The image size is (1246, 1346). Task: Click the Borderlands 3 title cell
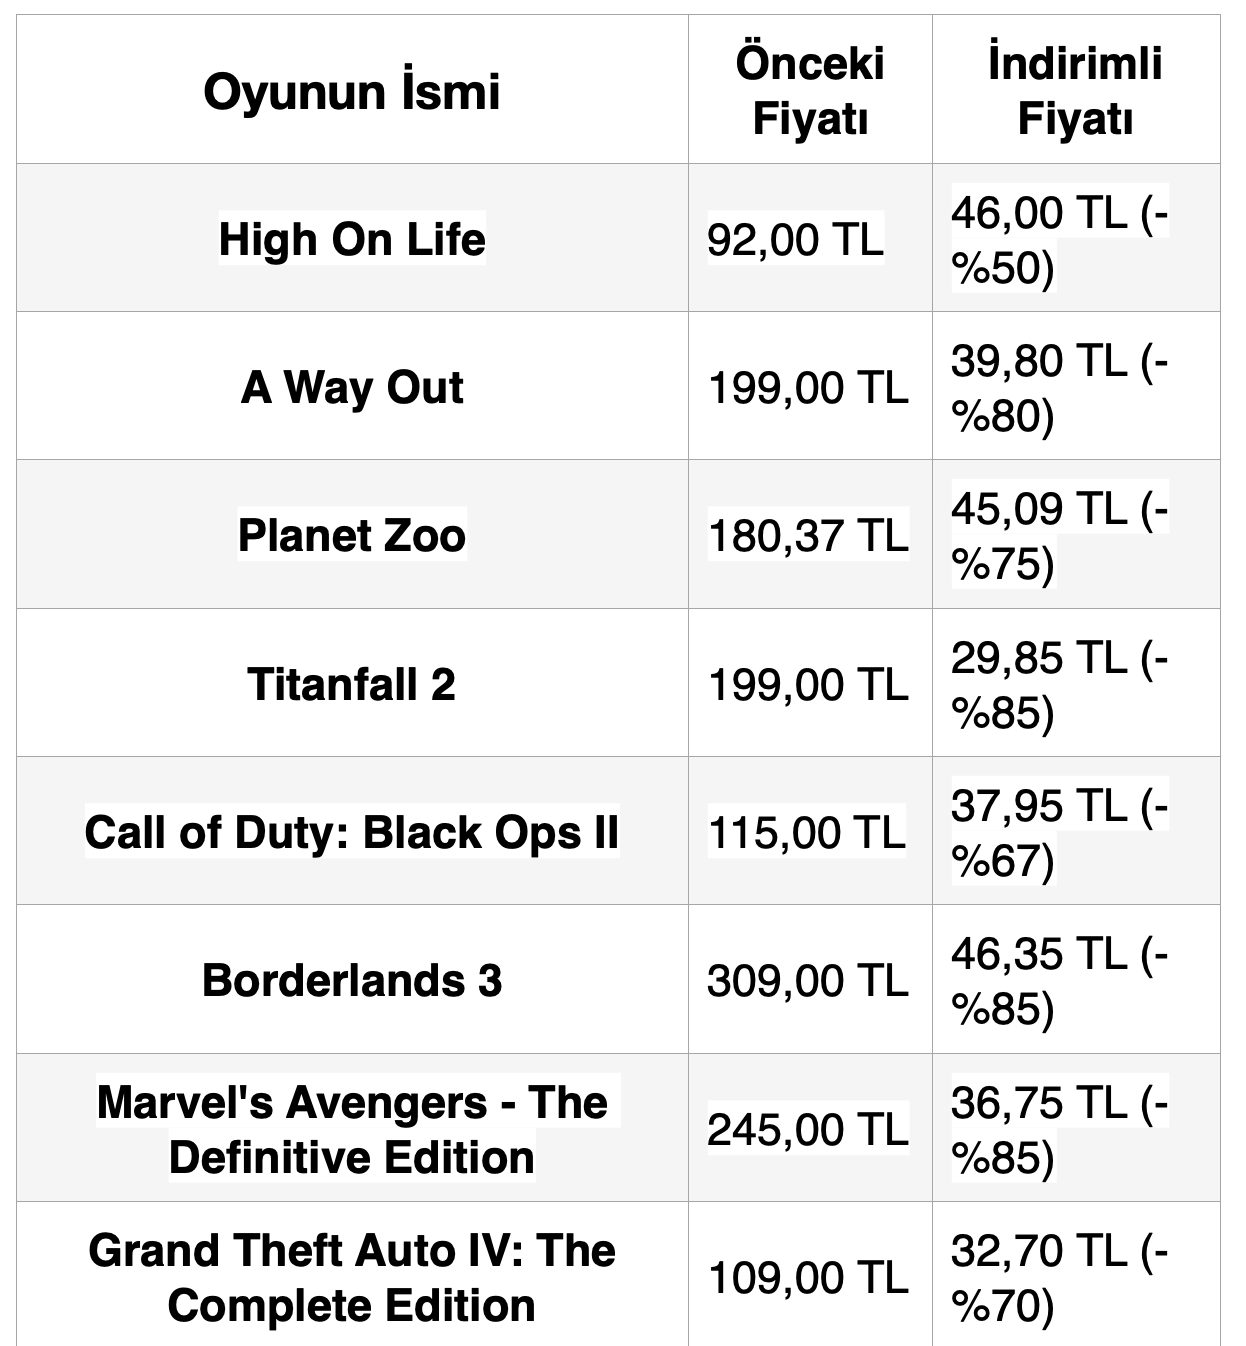pos(352,980)
